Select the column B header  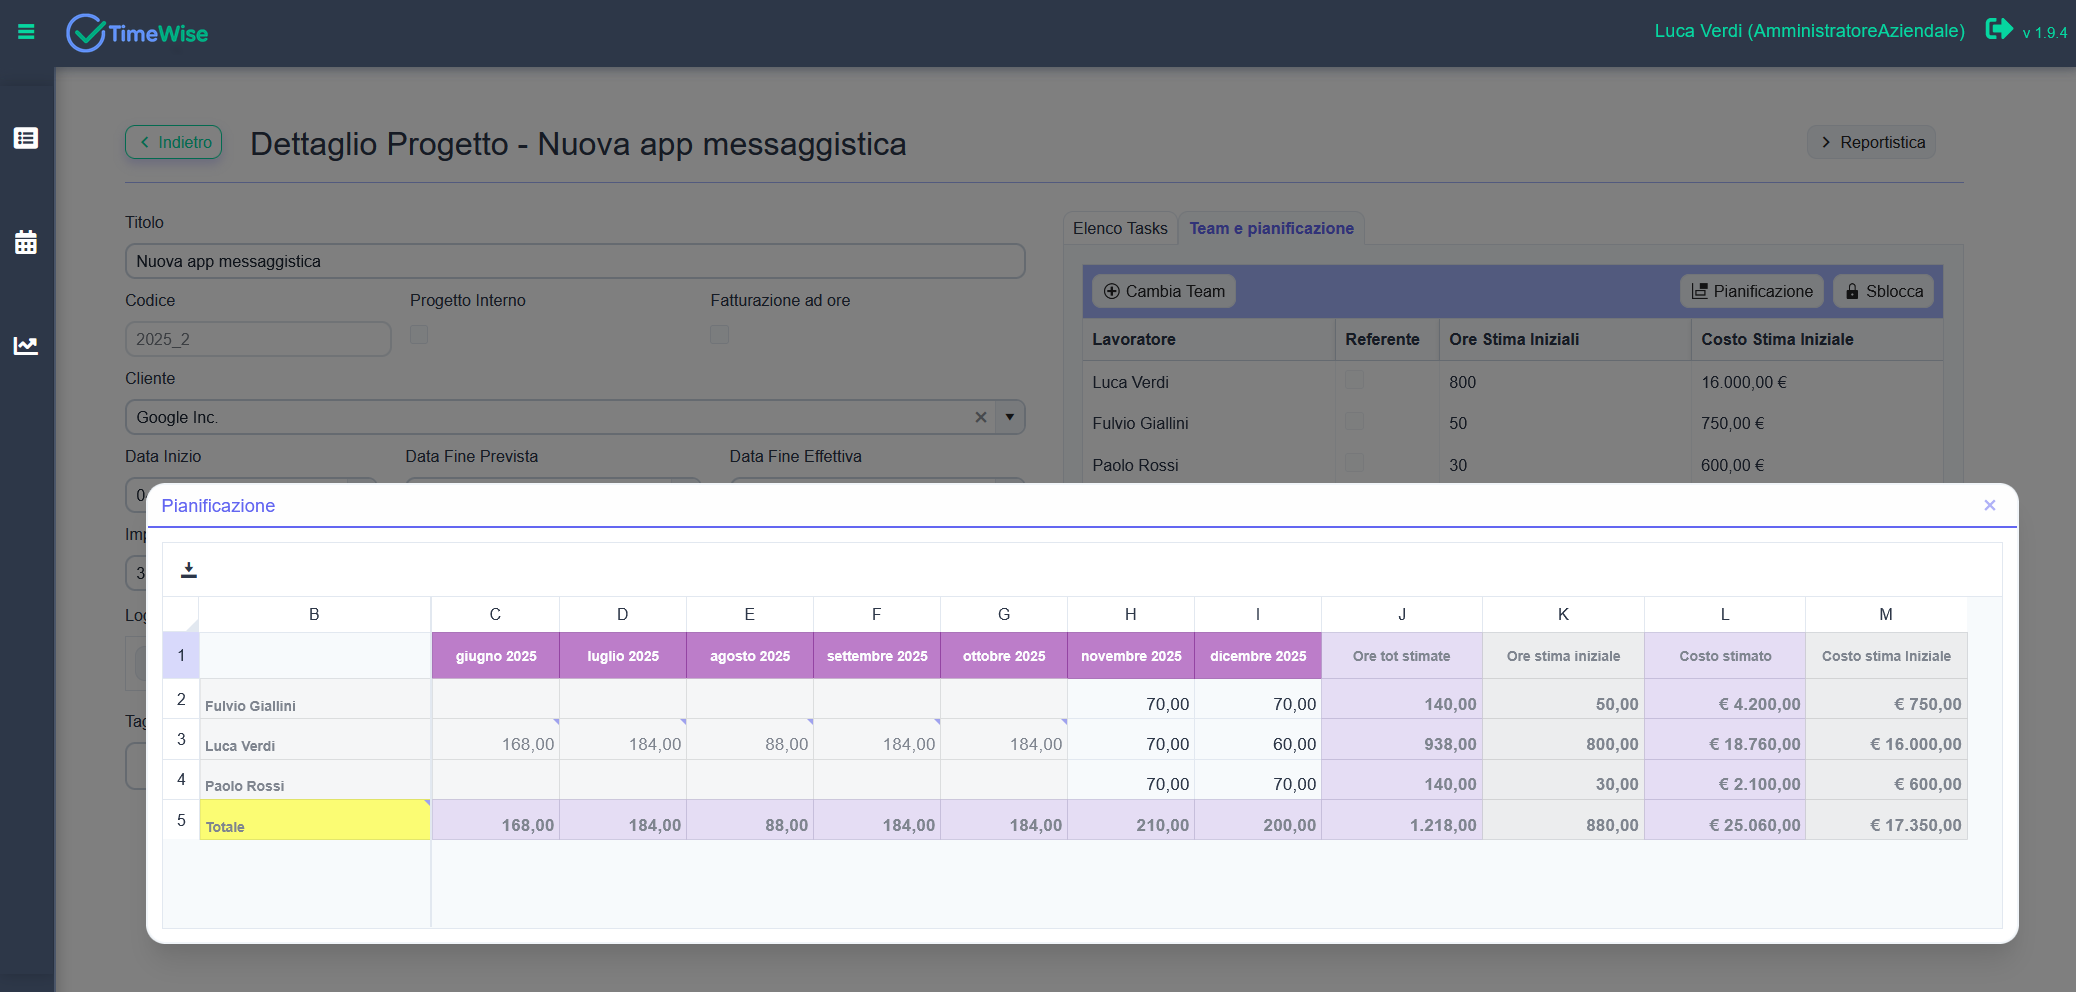coord(314,614)
